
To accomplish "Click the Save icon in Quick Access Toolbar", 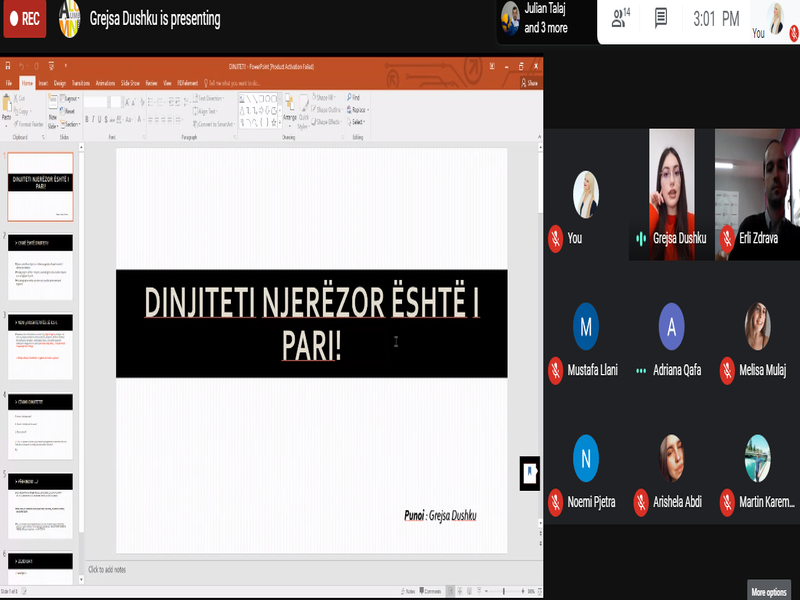I will coord(8,66).
